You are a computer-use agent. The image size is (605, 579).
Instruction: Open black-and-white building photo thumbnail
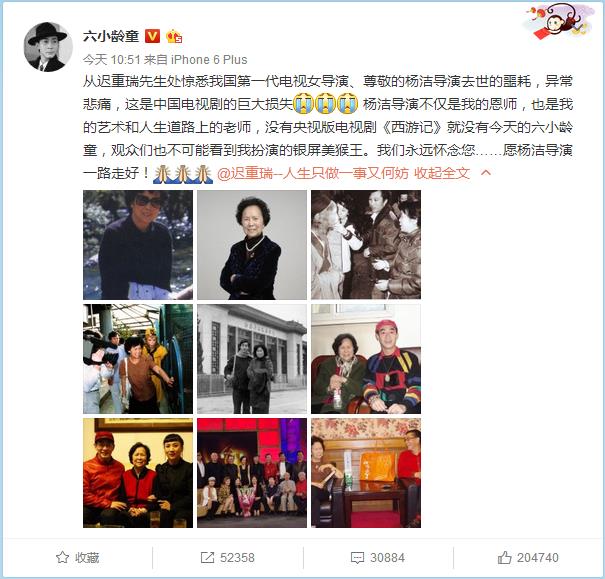tap(252, 359)
